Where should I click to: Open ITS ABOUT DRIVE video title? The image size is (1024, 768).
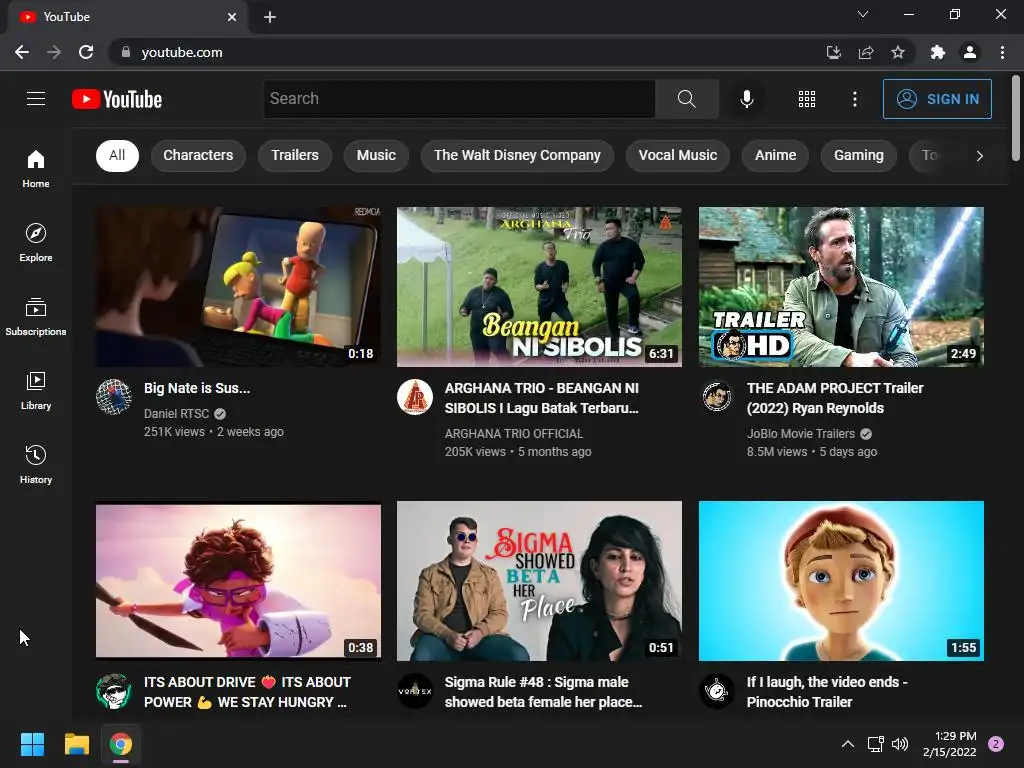pyautogui.click(x=247, y=692)
